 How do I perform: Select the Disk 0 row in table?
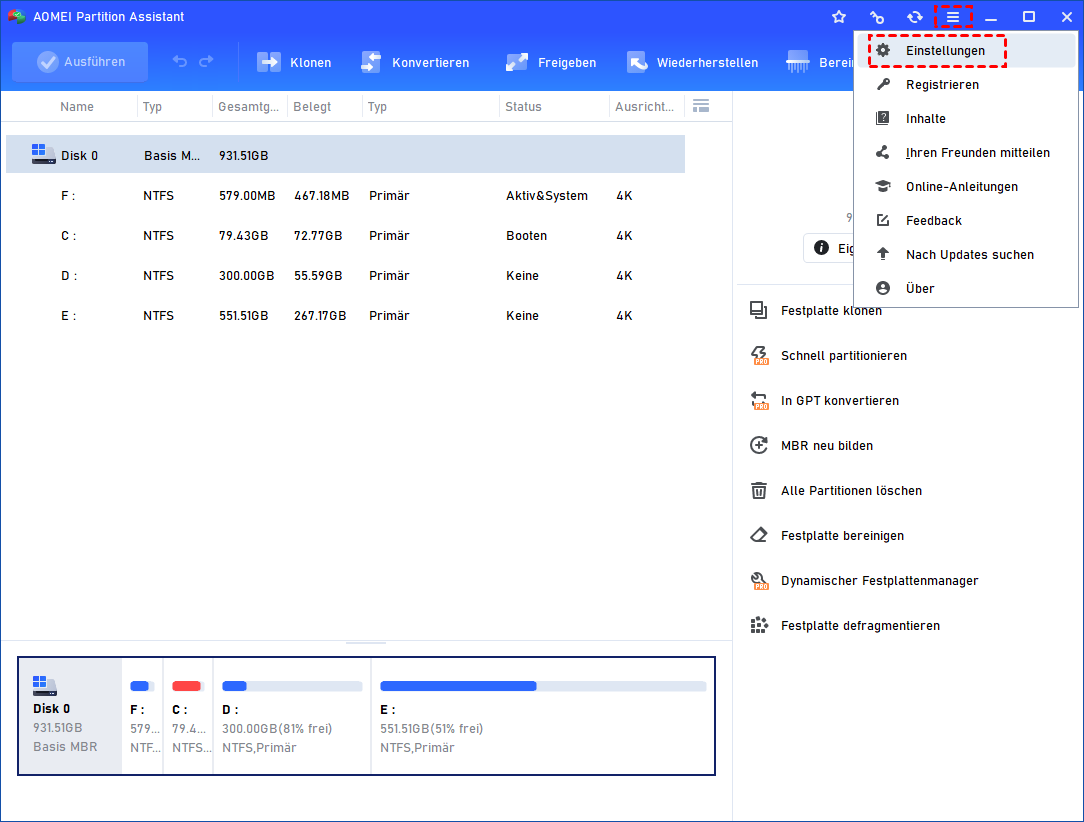click(345, 154)
